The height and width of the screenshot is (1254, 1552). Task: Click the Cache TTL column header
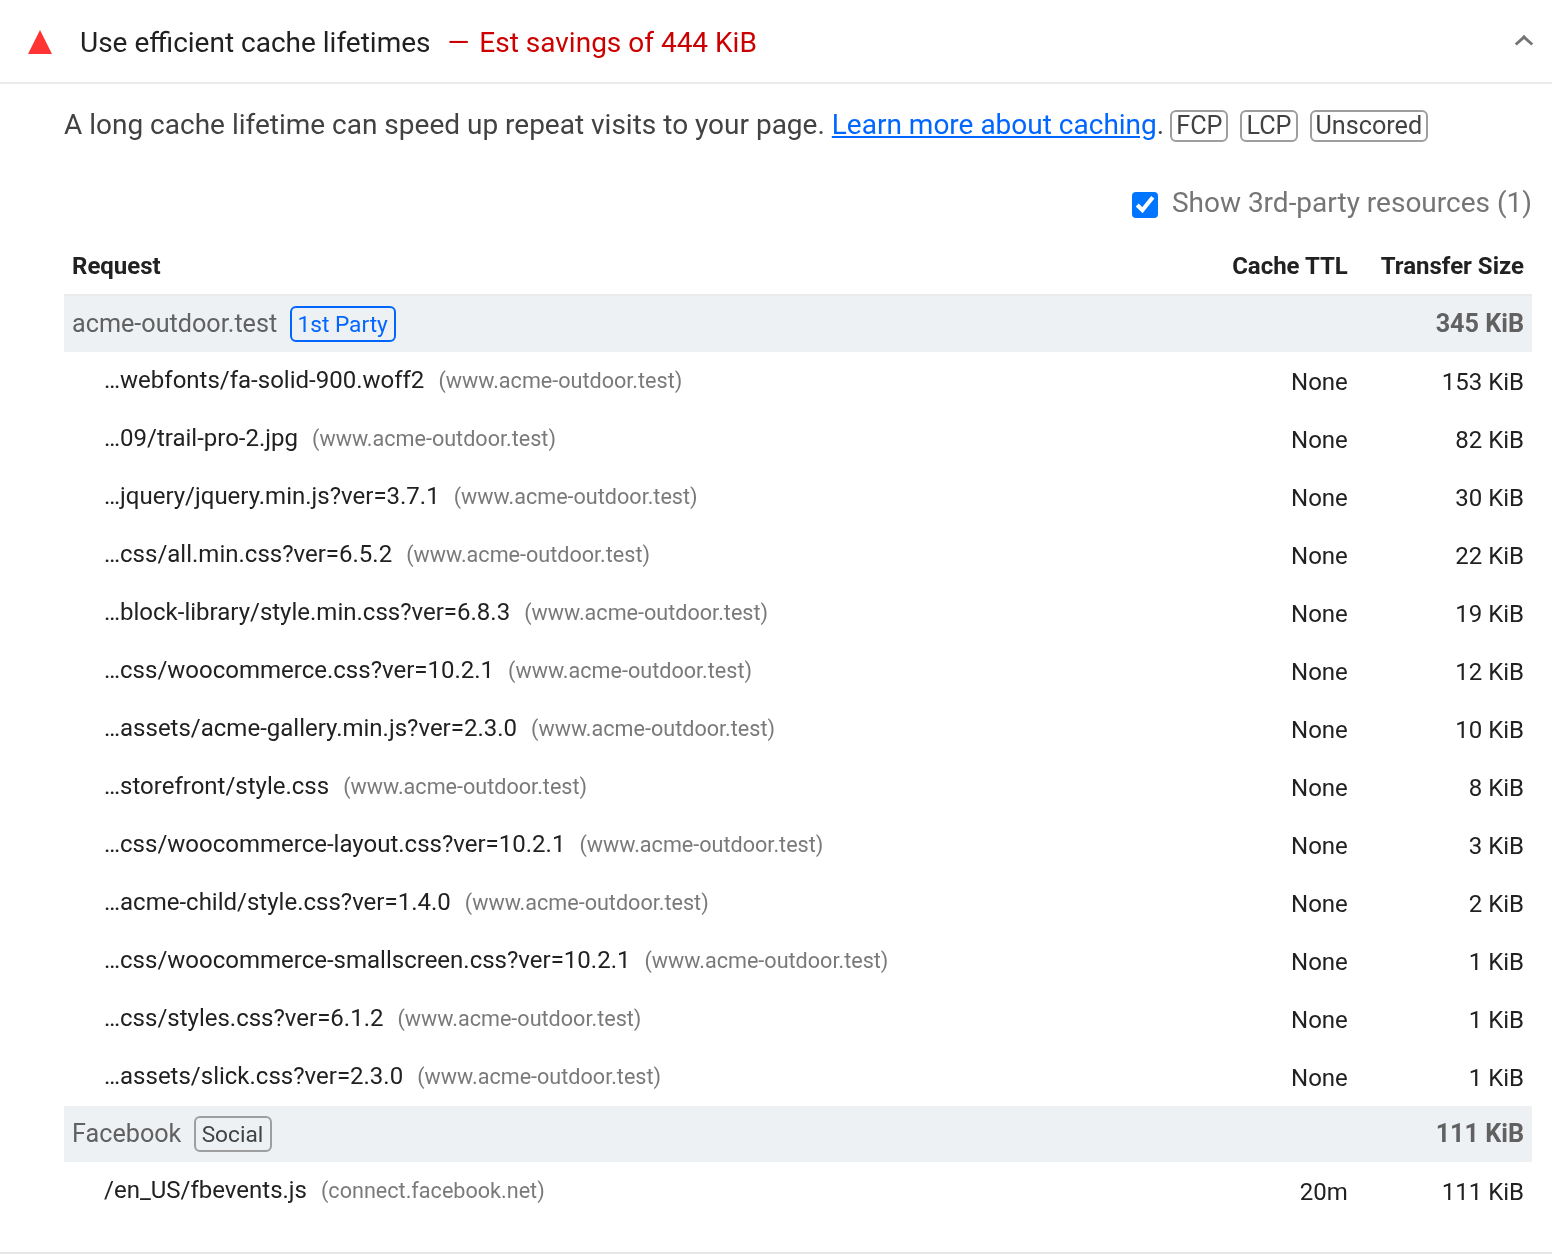click(1289, 266)
